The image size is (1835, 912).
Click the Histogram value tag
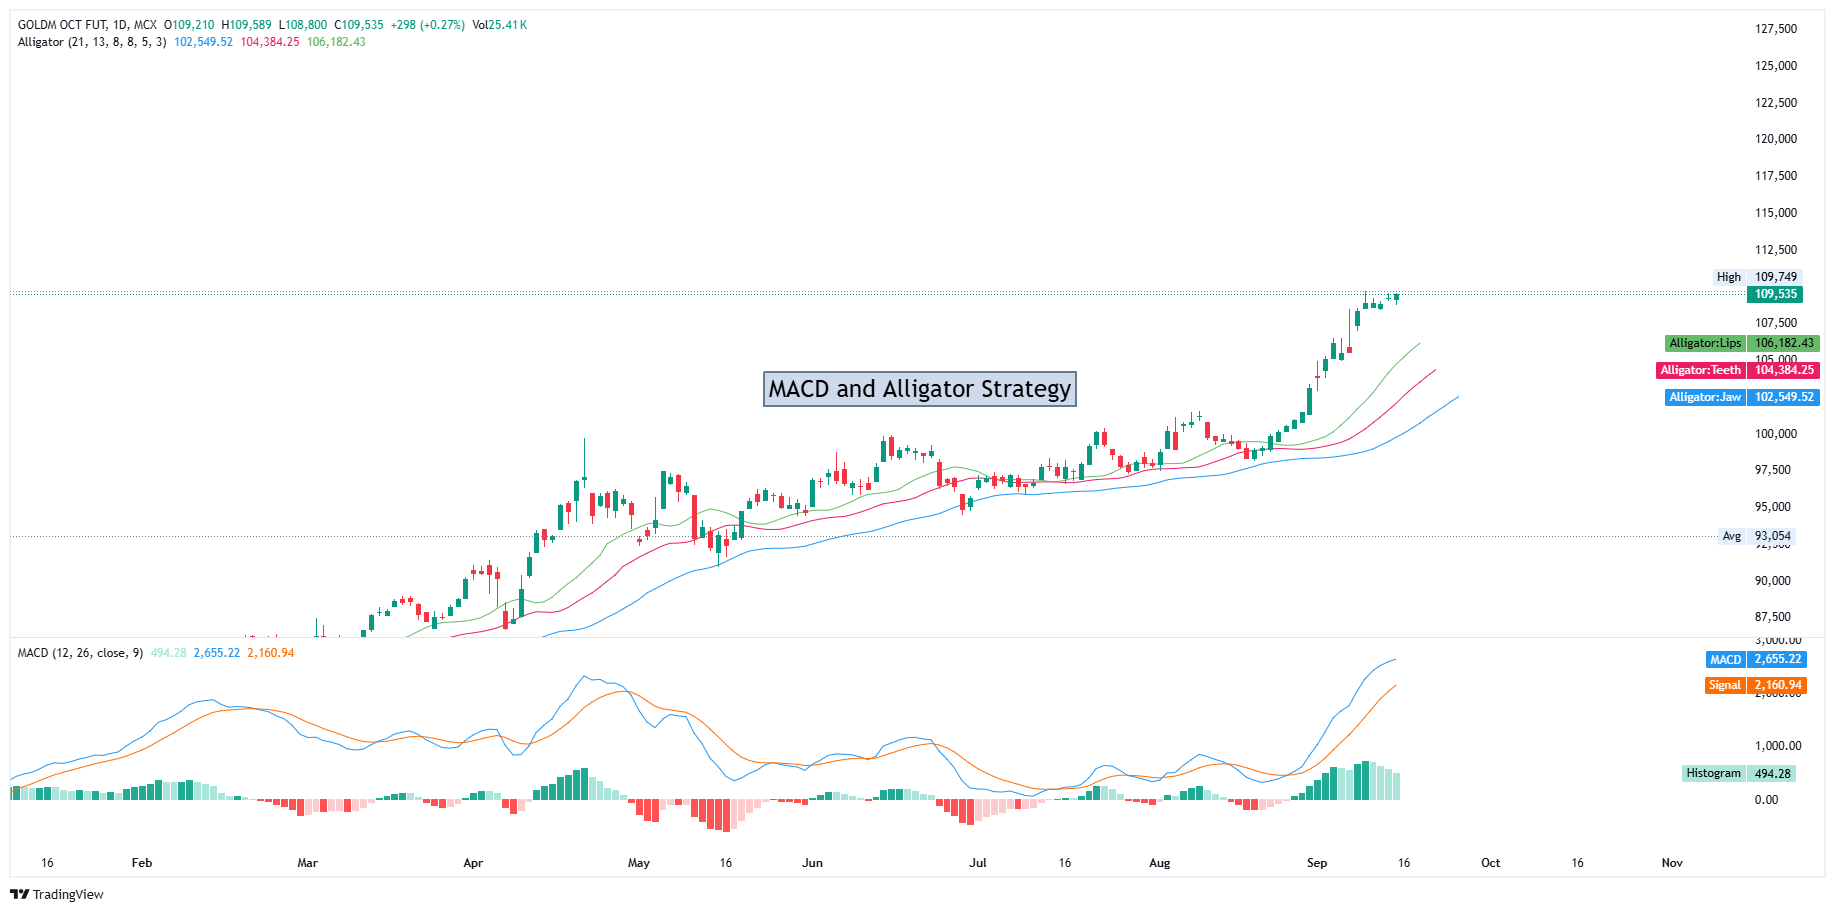[x=1738, y=773]
